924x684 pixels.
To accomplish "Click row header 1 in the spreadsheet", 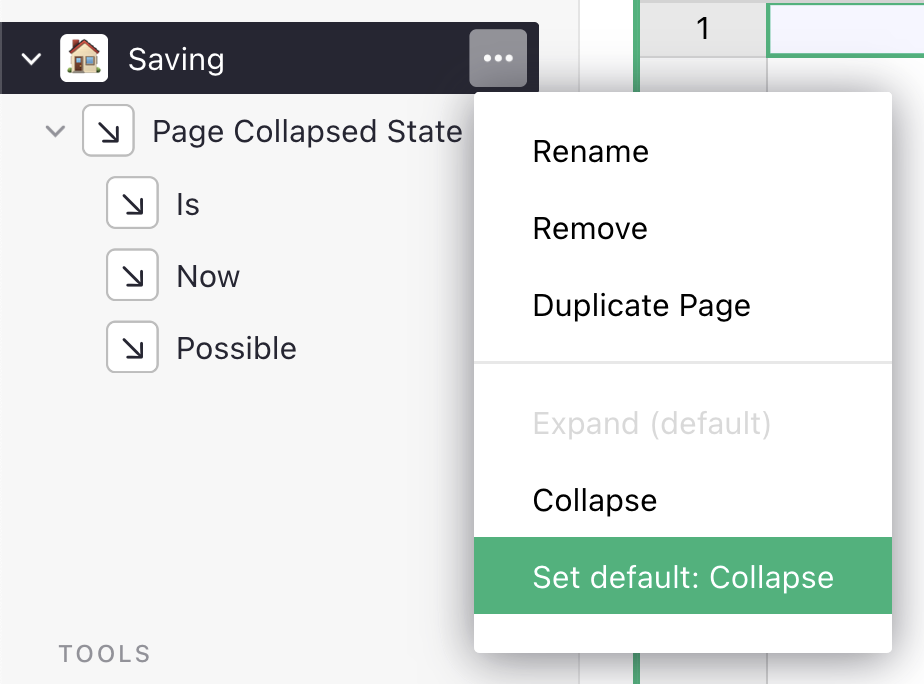I will pyautogui.click(x=702, y=29).
